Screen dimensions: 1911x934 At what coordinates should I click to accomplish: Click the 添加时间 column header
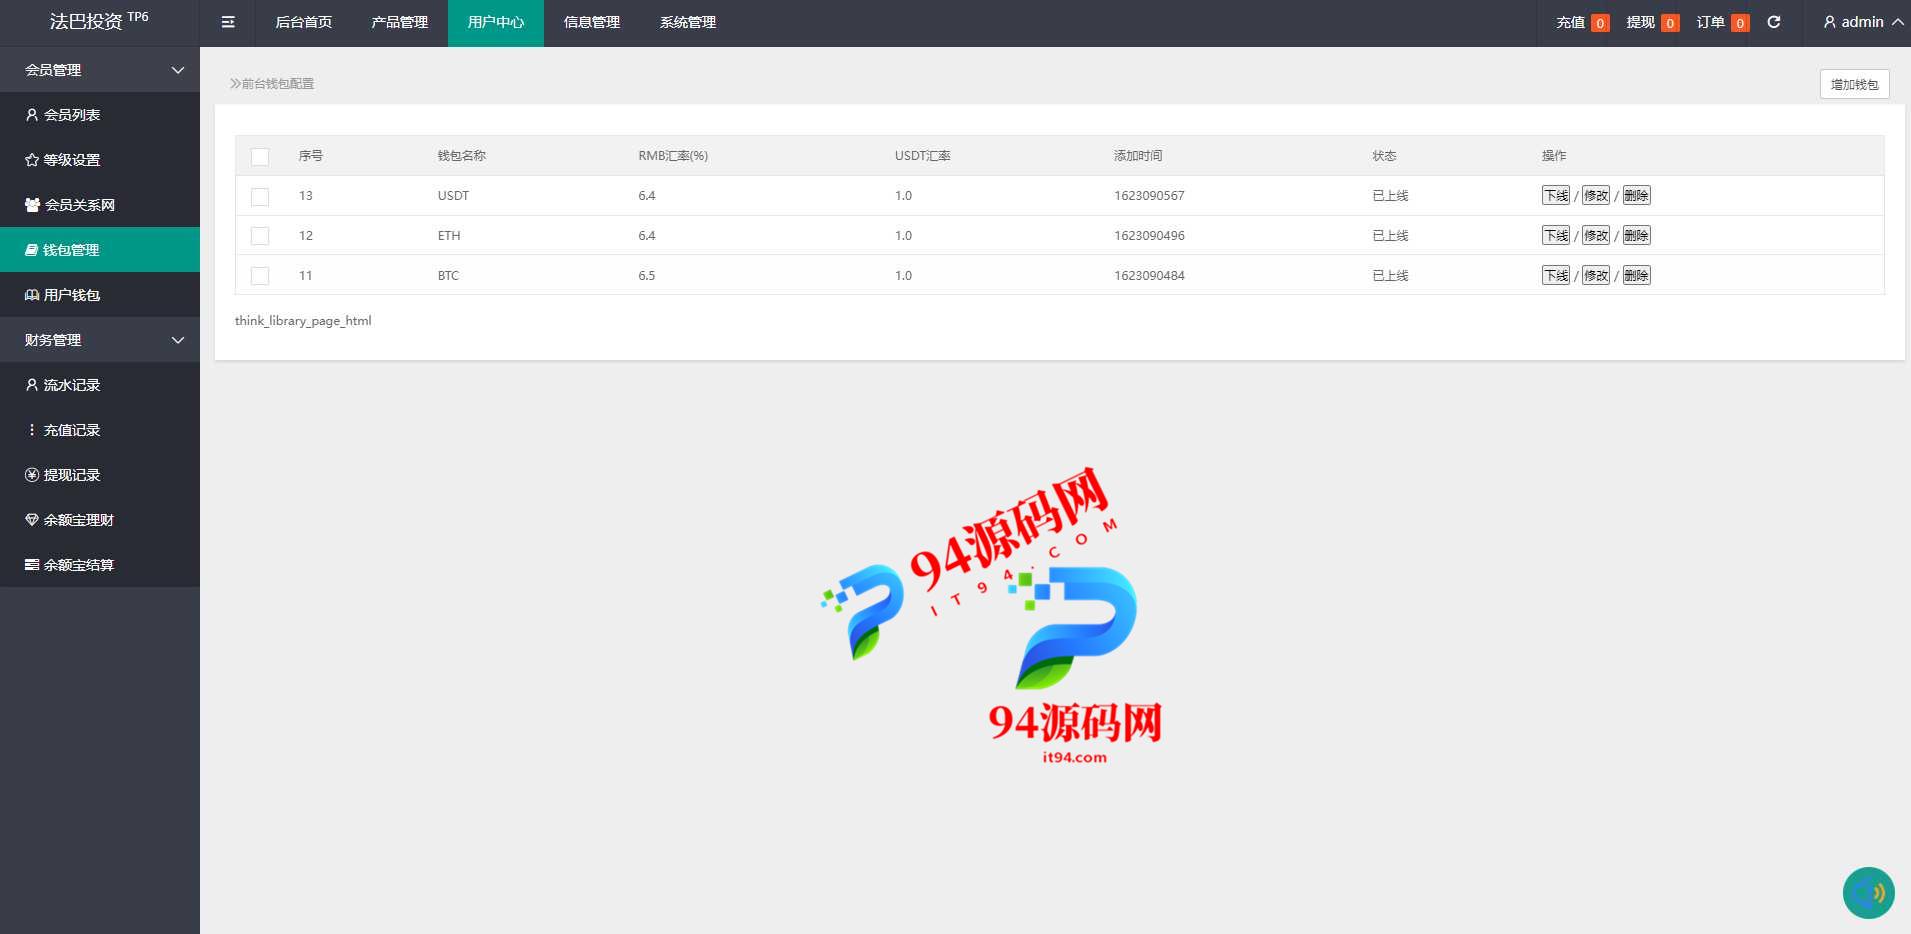(1138, 156)
